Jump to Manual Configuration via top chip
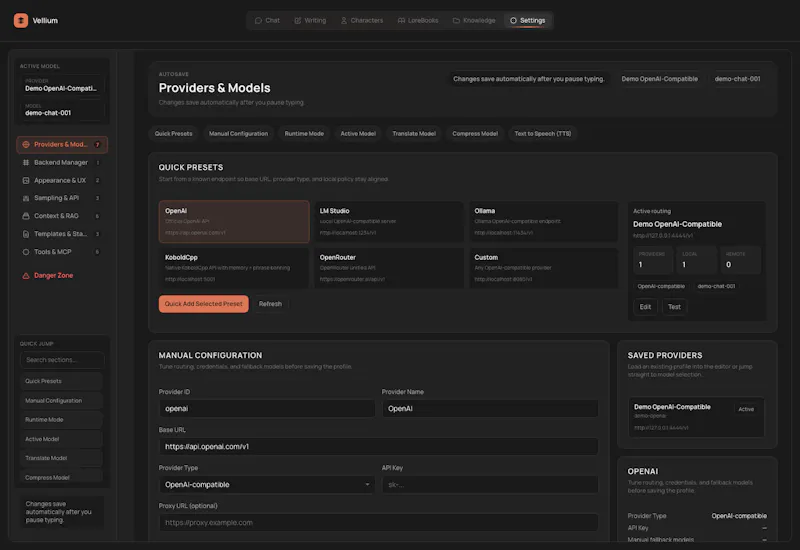800x550 pixels. click(238, 134)
